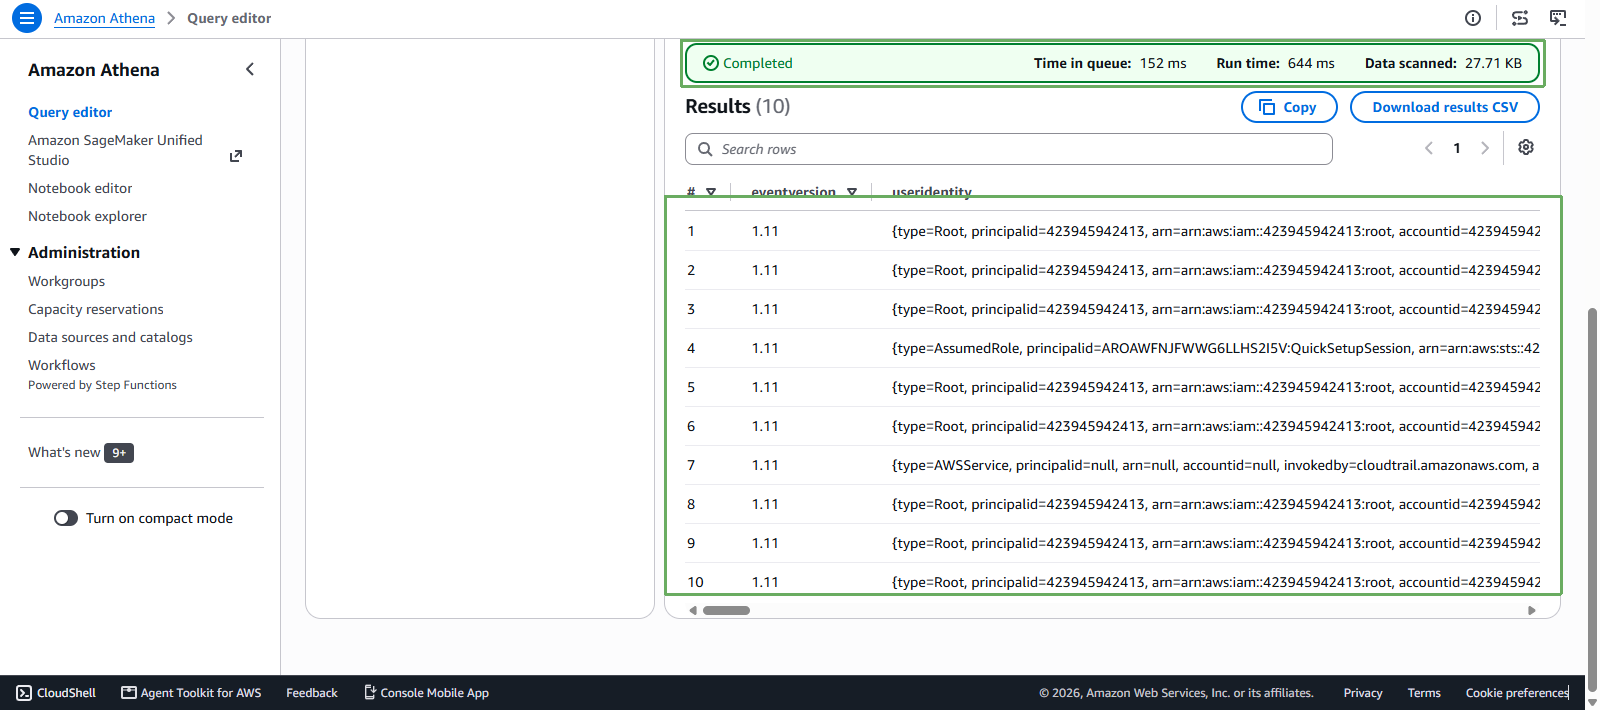Open Notebook editor from side navigation
The height and width of the screenshot is (710, 1600).
[x=80, y=188]
